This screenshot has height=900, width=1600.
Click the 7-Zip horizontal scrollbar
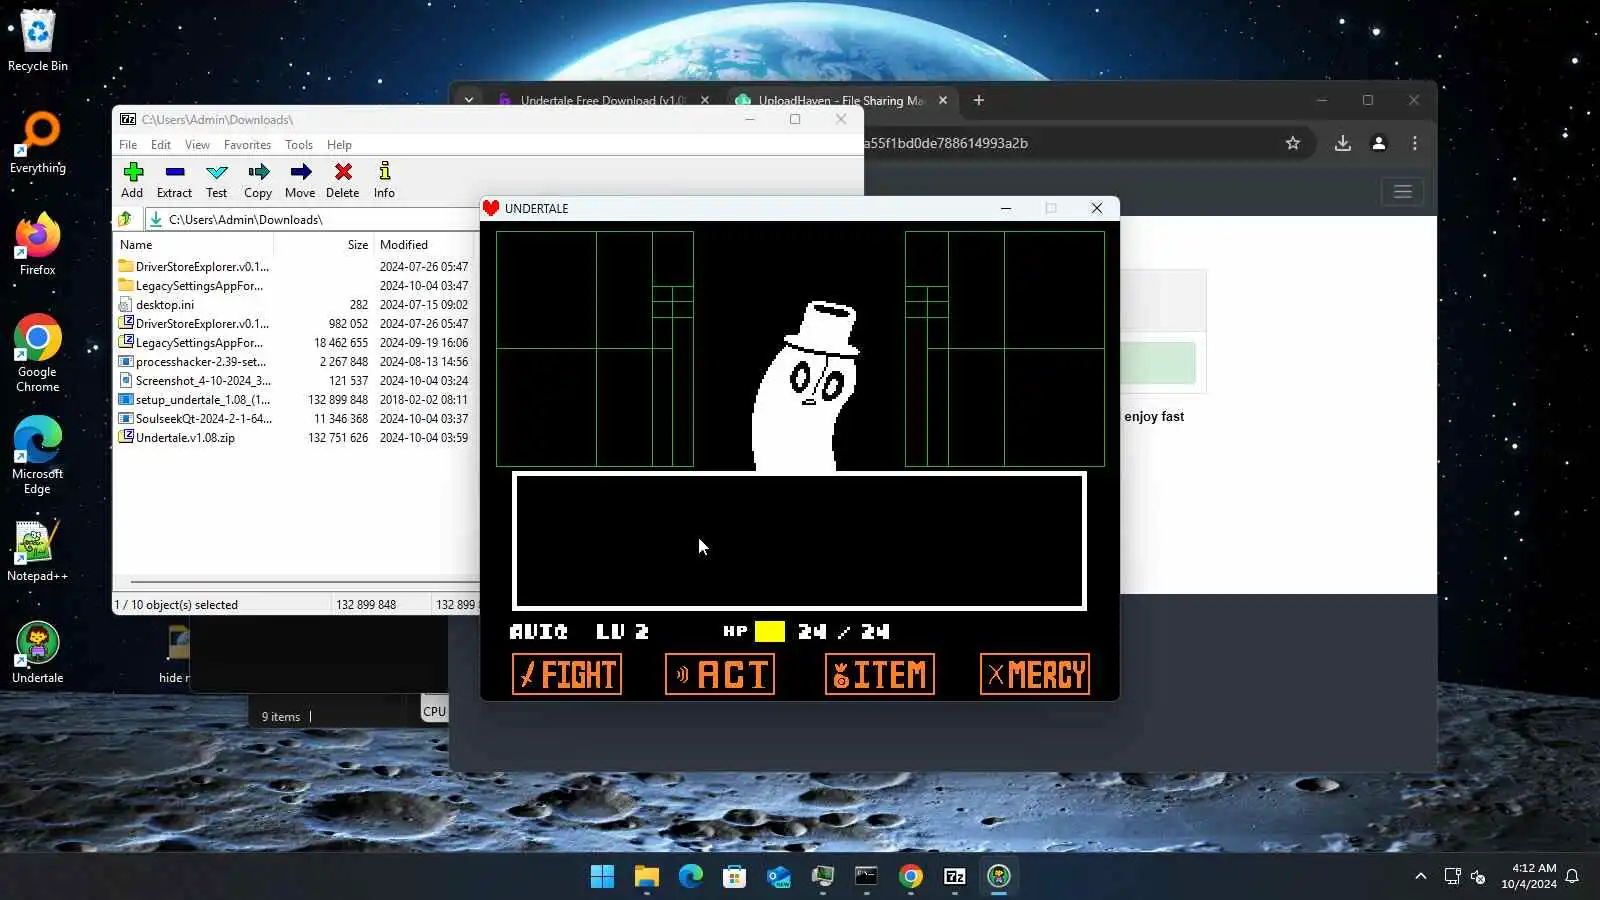pyautogui.click(x=304, y=581)
